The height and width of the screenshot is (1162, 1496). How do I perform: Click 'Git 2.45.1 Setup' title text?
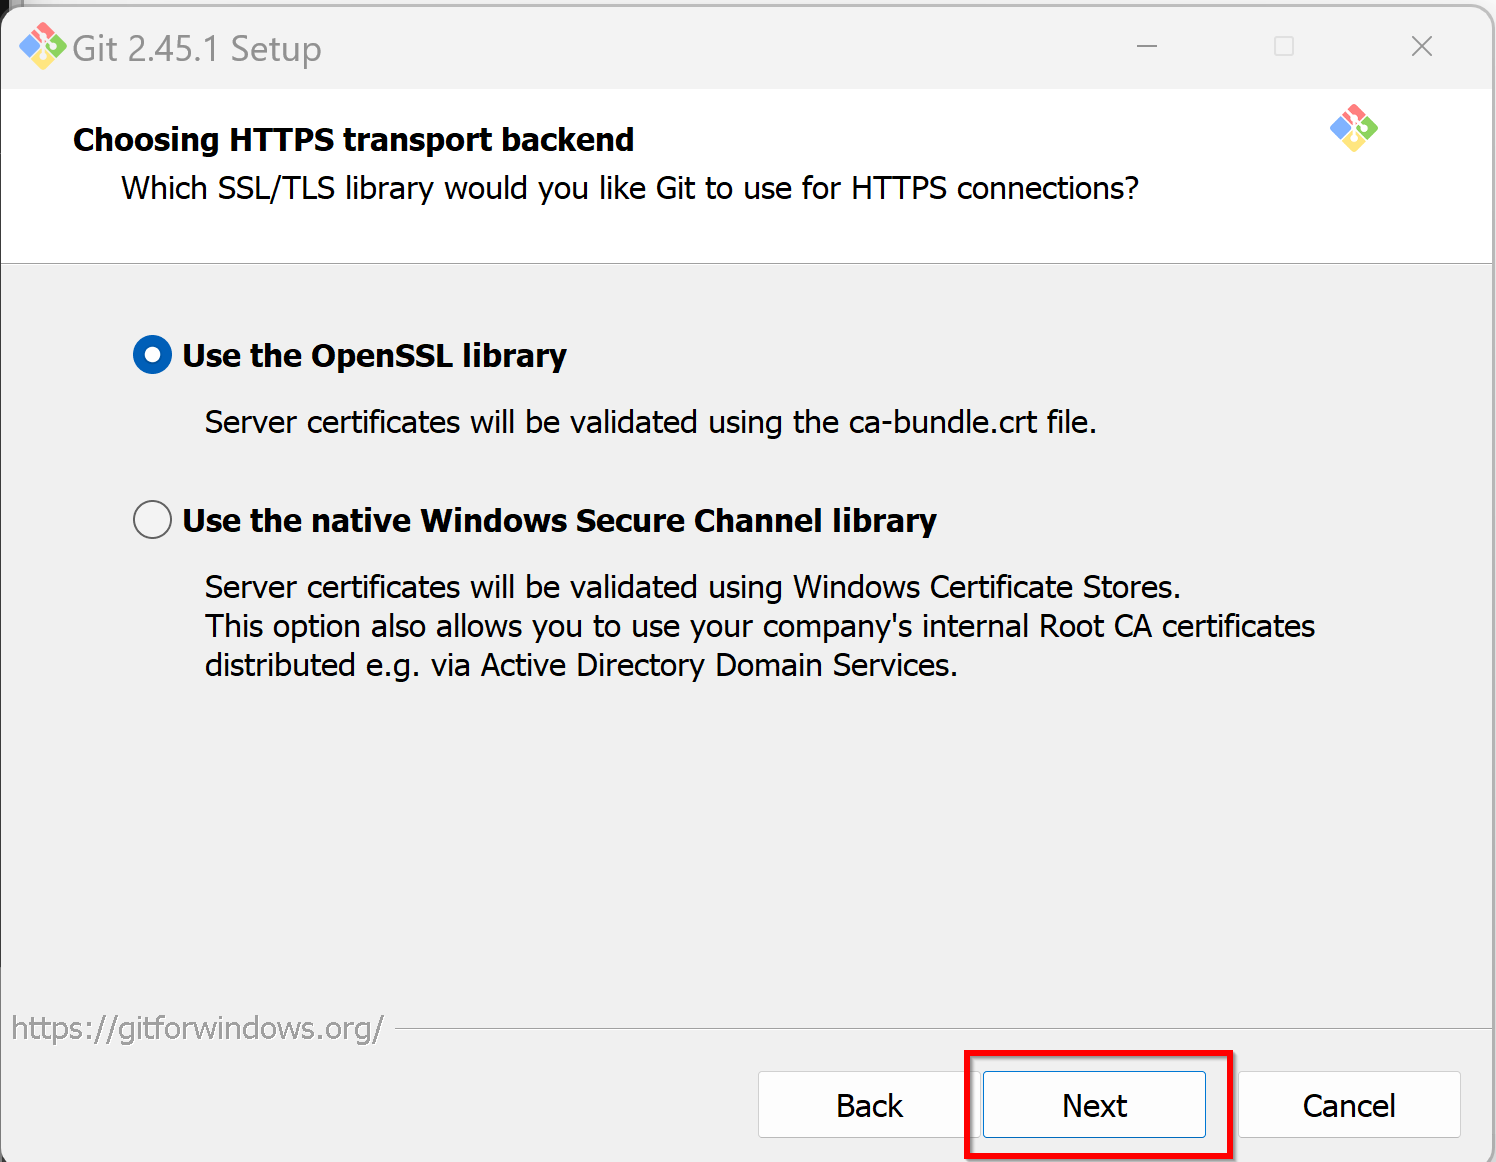coord(197,48)
